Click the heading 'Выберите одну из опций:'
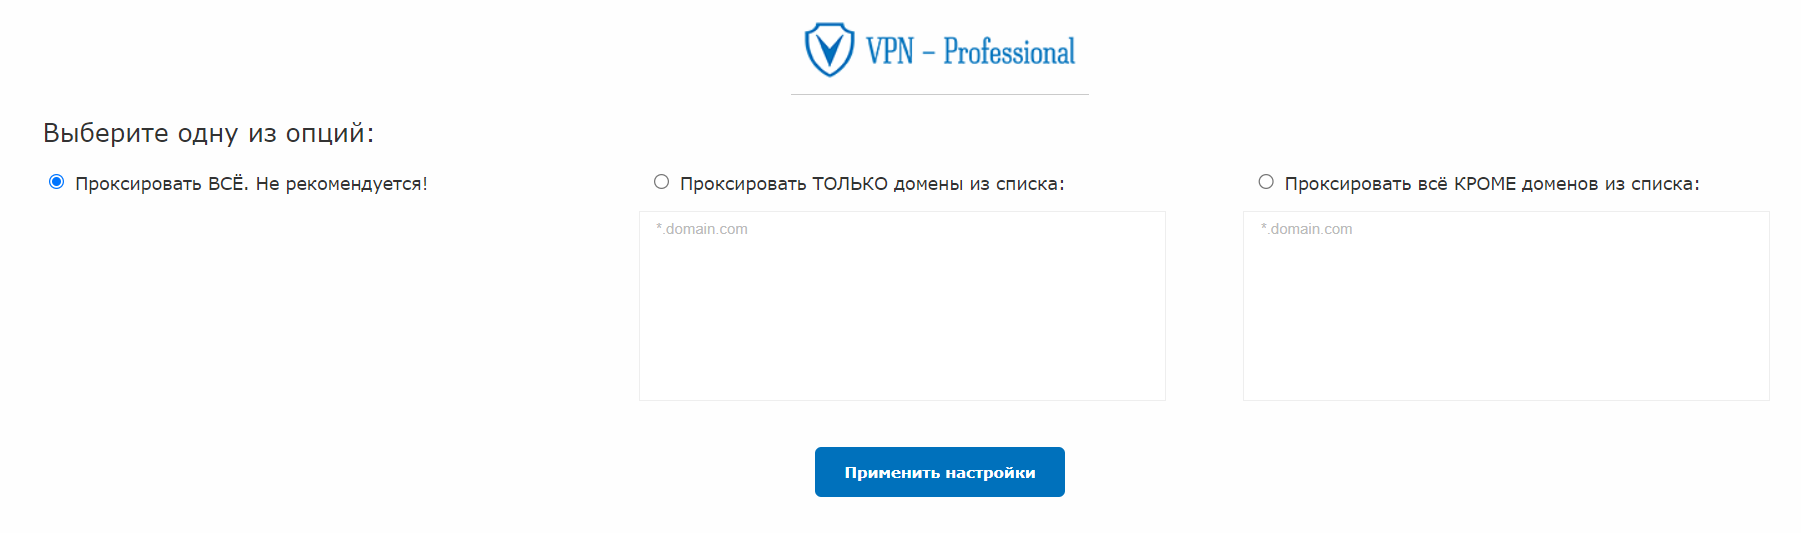1801x533 pixels. tap(208, 133)
